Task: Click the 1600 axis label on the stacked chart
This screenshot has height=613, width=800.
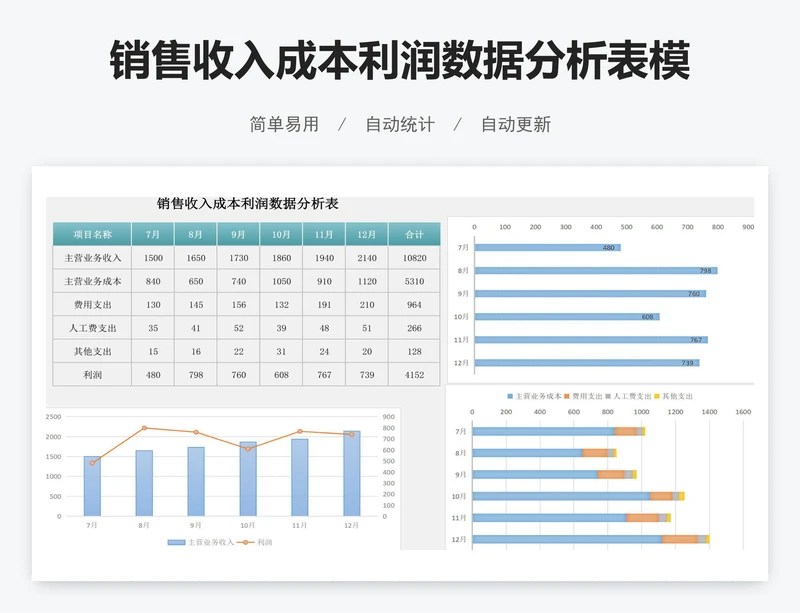Action: (x=743, y=412)
